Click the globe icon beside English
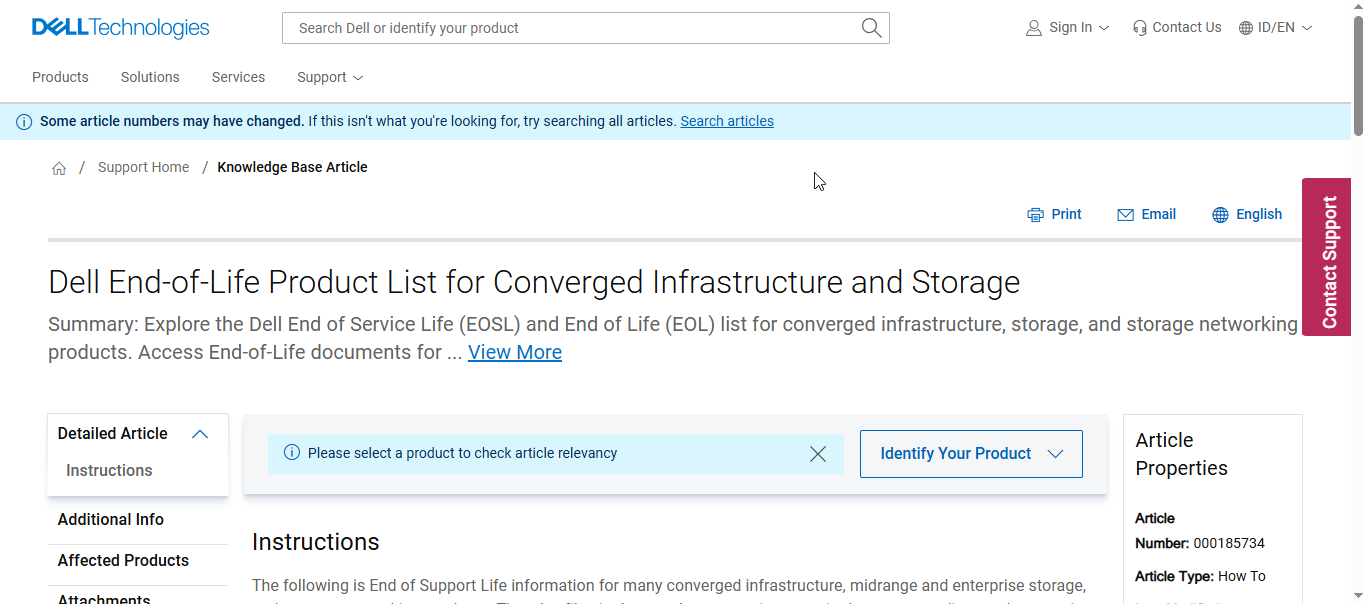The image size is (1364, 604). [1220, 215]
